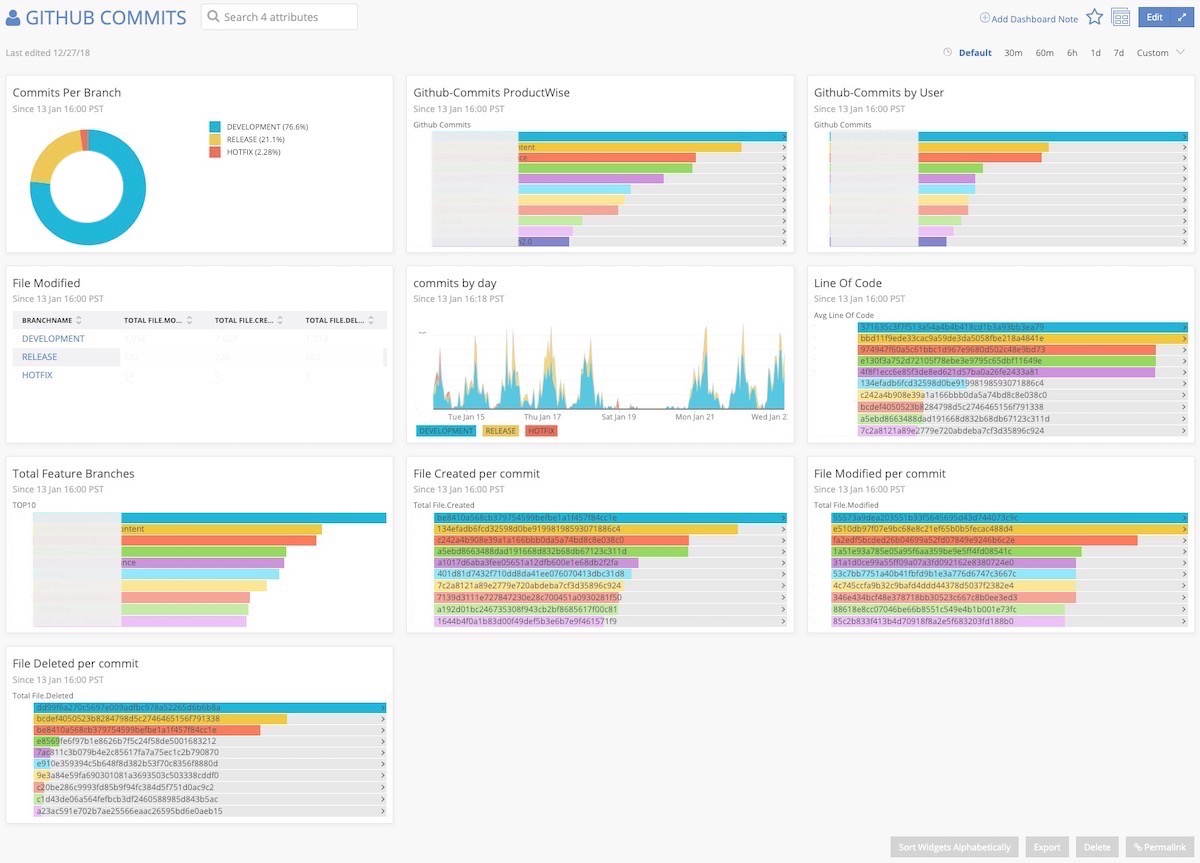The height and width of the screenshot is (863, 1200).
Task: Click hash bcdef4050523b8 in Line Of Code list
Action: (951, 407)
